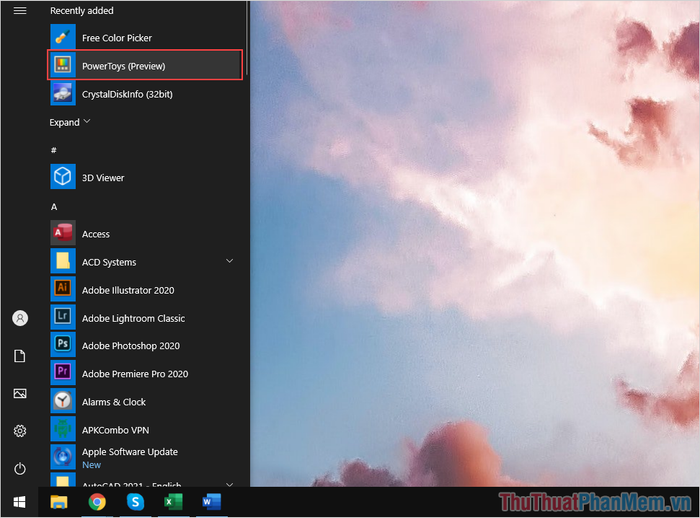Click the 'Adobe Illustrator 2020' label
The image size is (700, 518).
(x=128, y=290)
